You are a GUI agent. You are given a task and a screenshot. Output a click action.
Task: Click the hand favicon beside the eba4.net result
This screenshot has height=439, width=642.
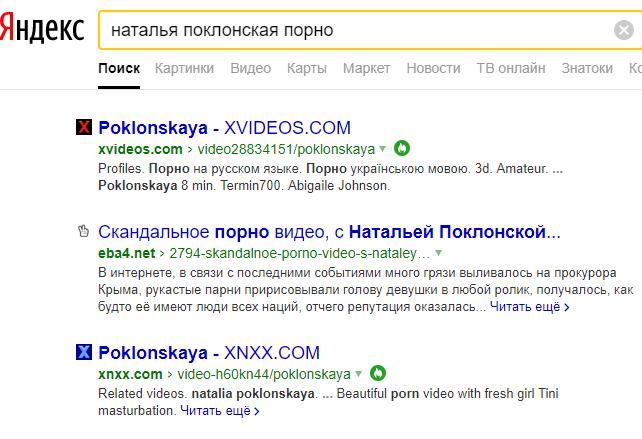click(x=84, y=232)
